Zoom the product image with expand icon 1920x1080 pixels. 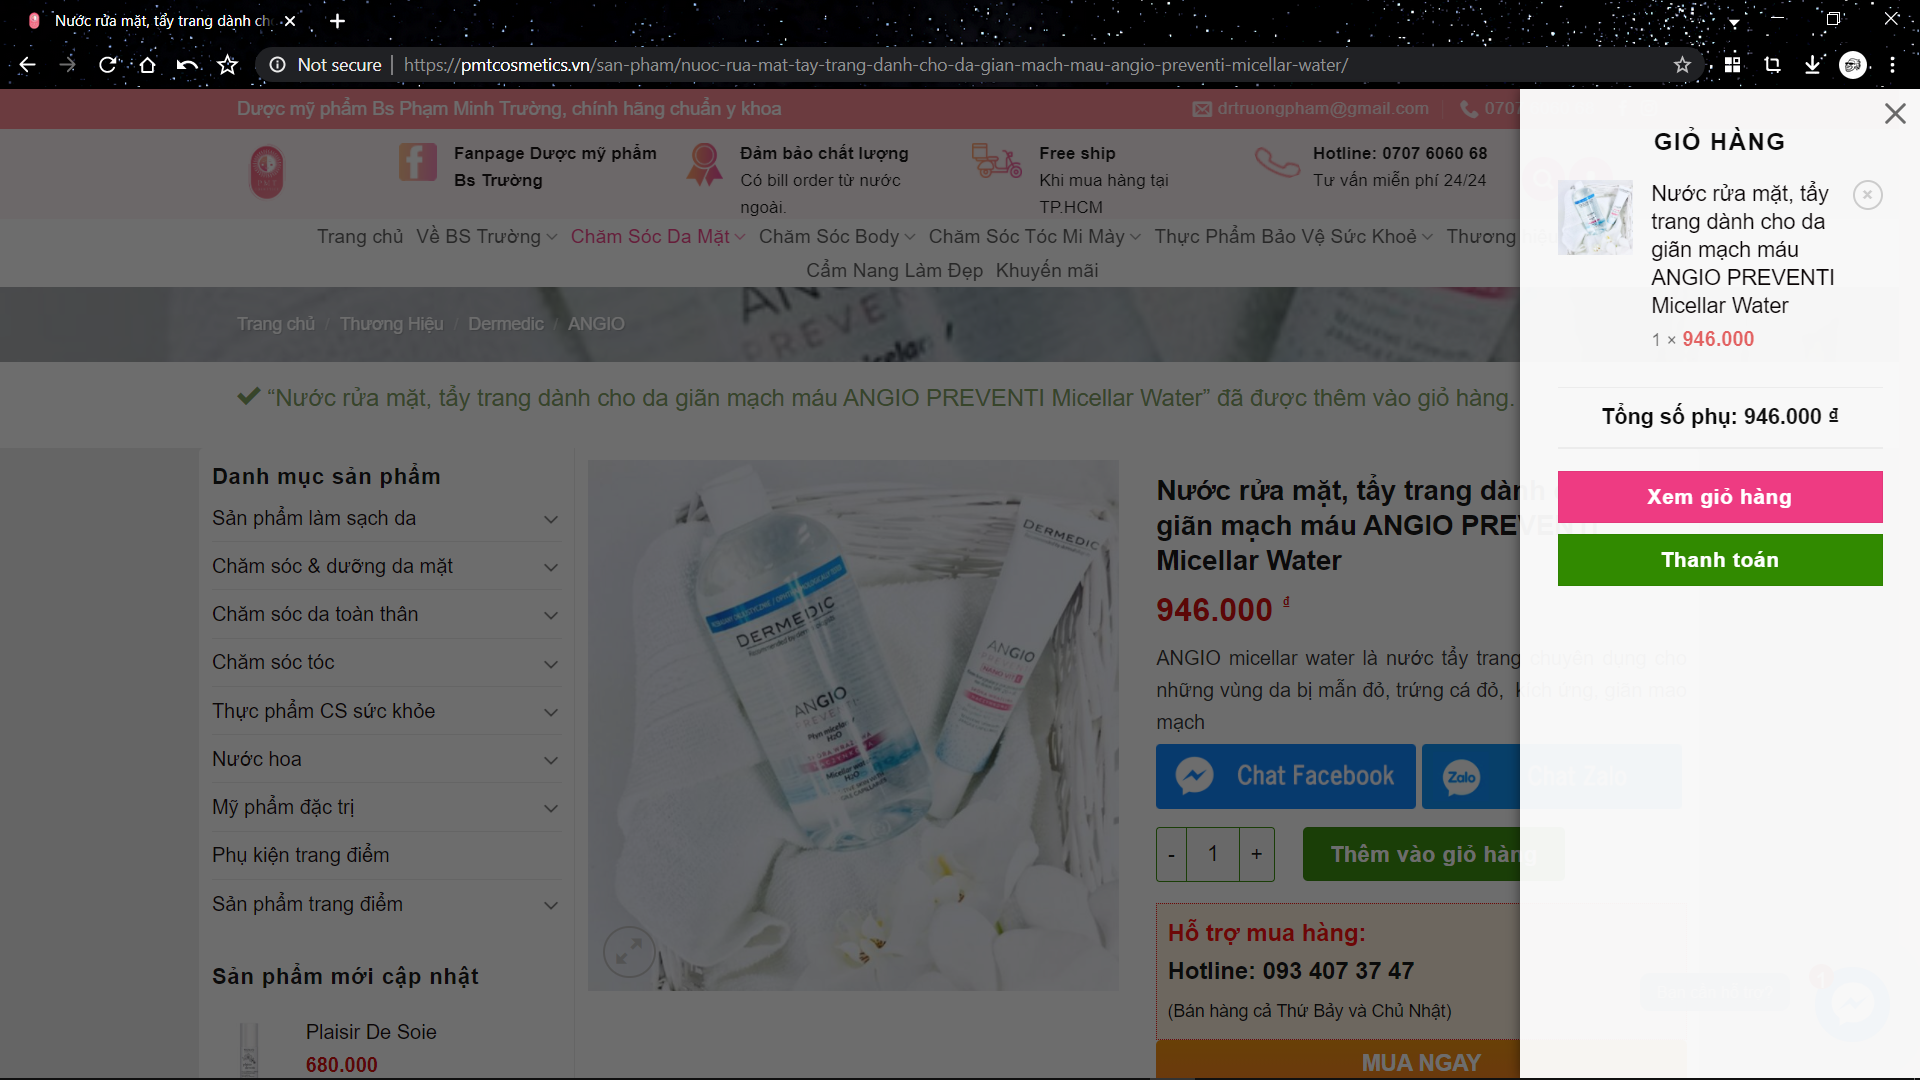point(629,951)
